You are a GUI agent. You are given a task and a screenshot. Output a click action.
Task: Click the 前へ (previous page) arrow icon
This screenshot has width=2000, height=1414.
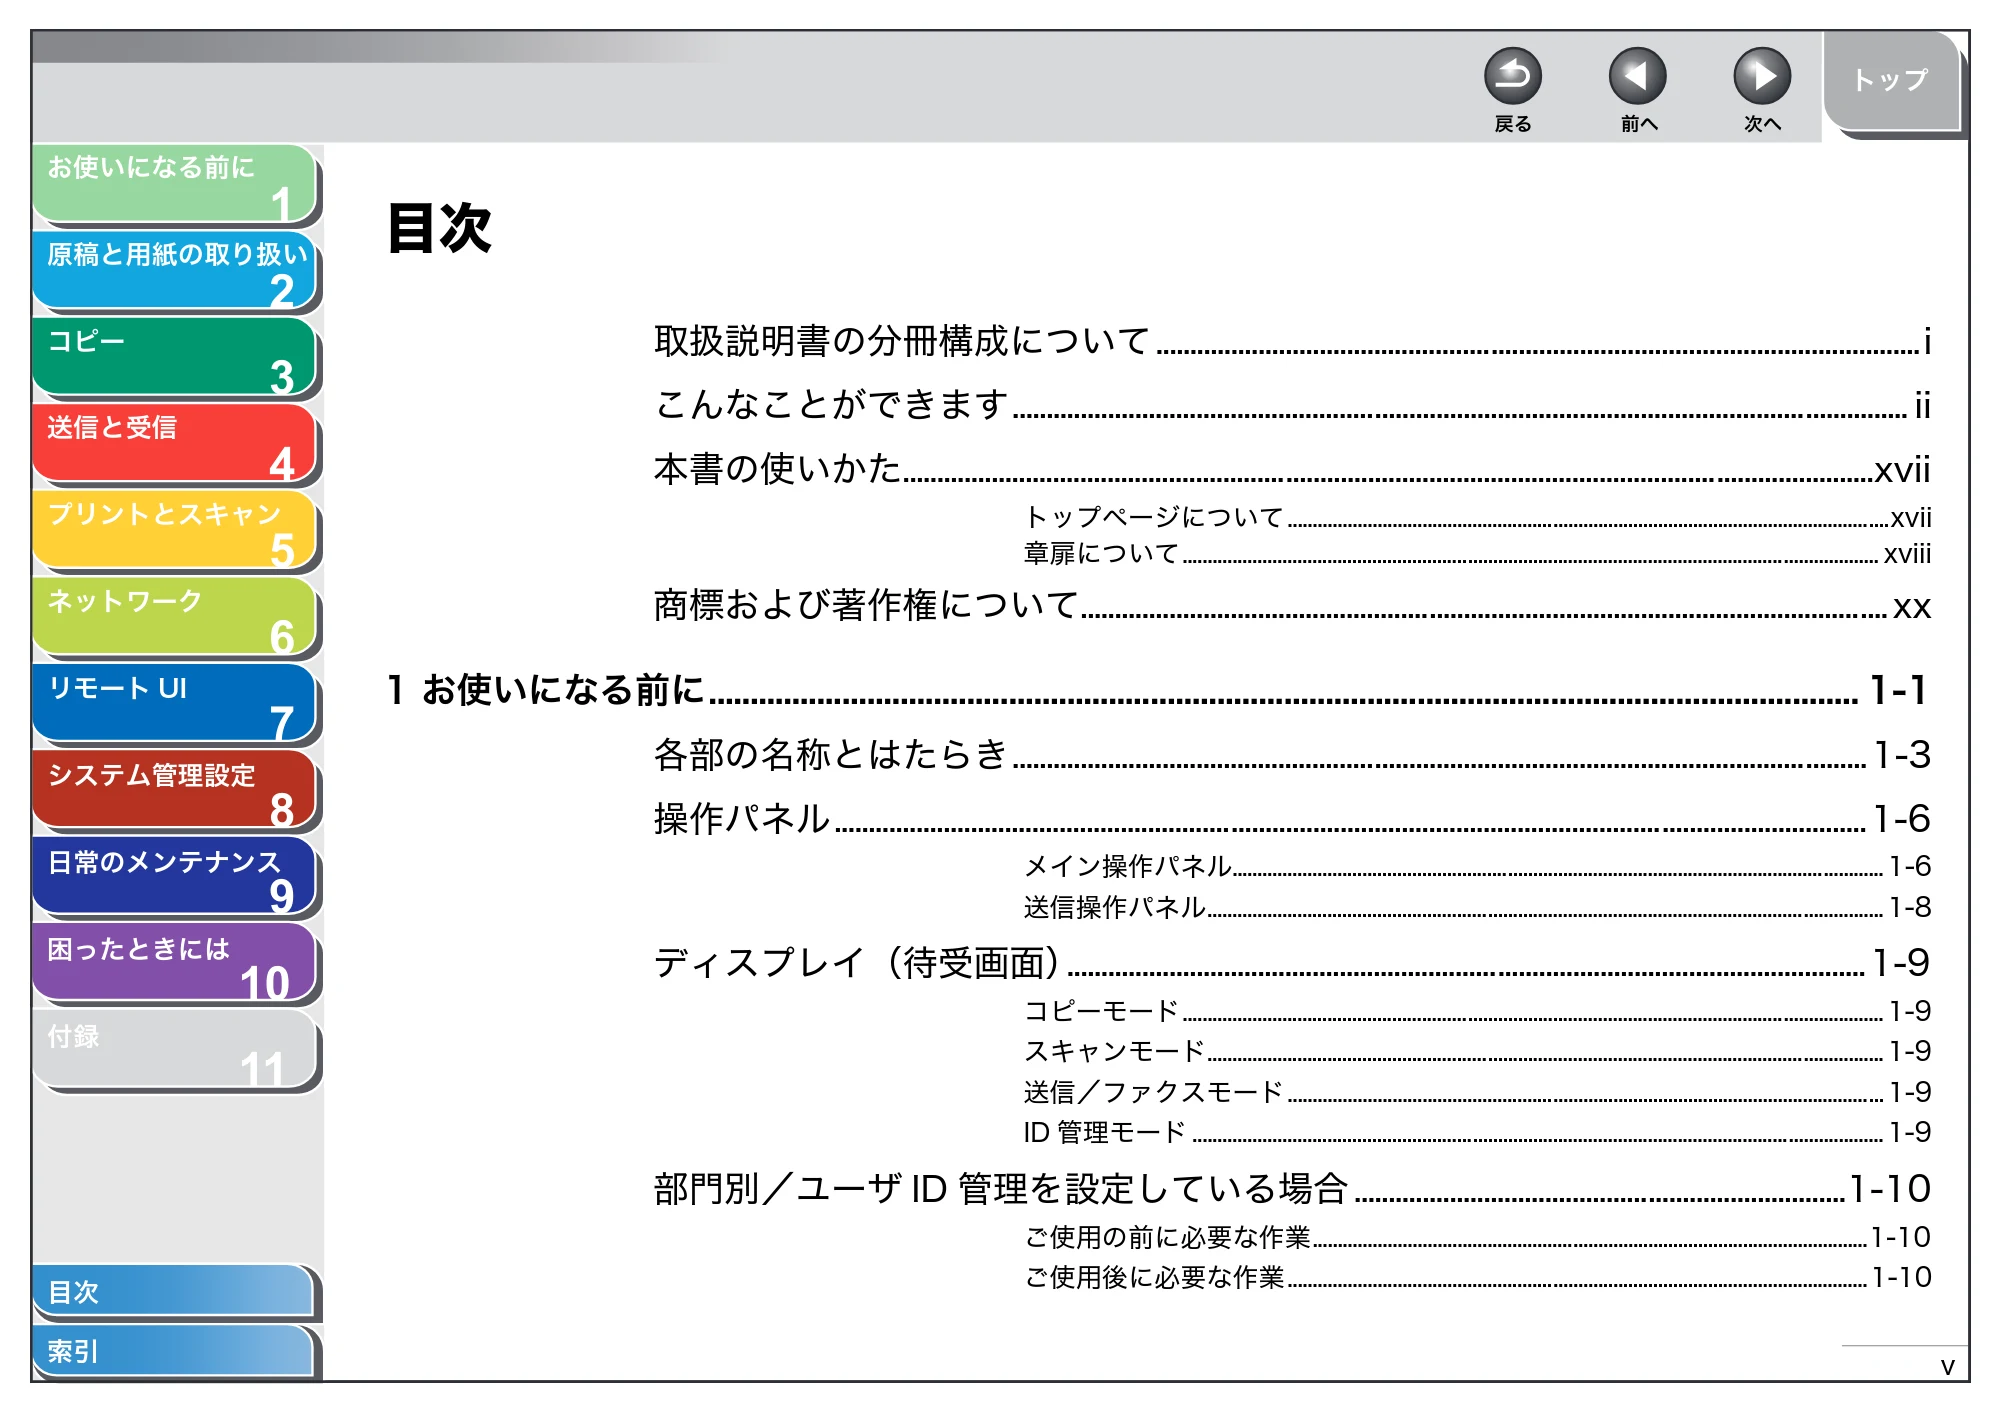tap(1637, 76)
